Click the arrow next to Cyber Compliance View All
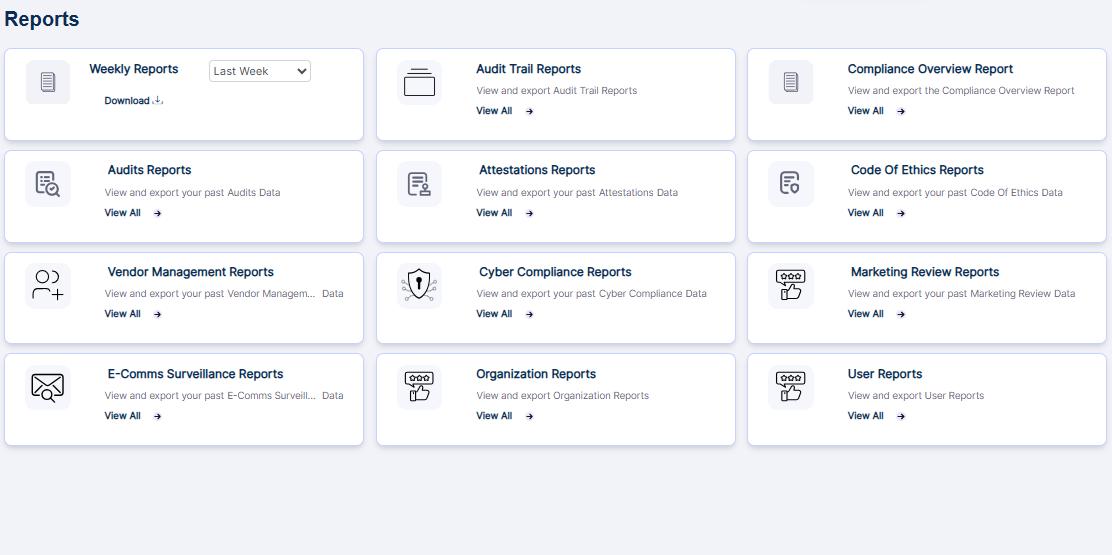Viewport: 1112px width, 555px height. 530,315
